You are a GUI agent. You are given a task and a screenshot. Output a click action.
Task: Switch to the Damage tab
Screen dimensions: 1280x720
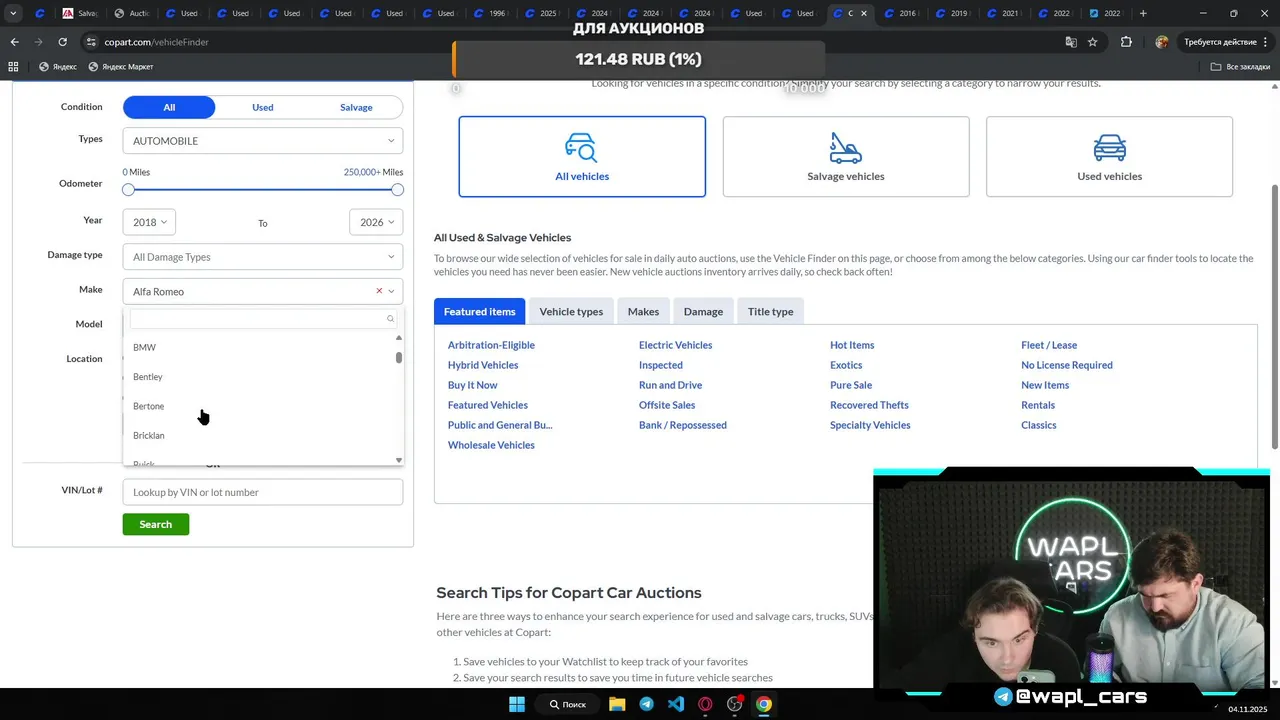point(703,311)
